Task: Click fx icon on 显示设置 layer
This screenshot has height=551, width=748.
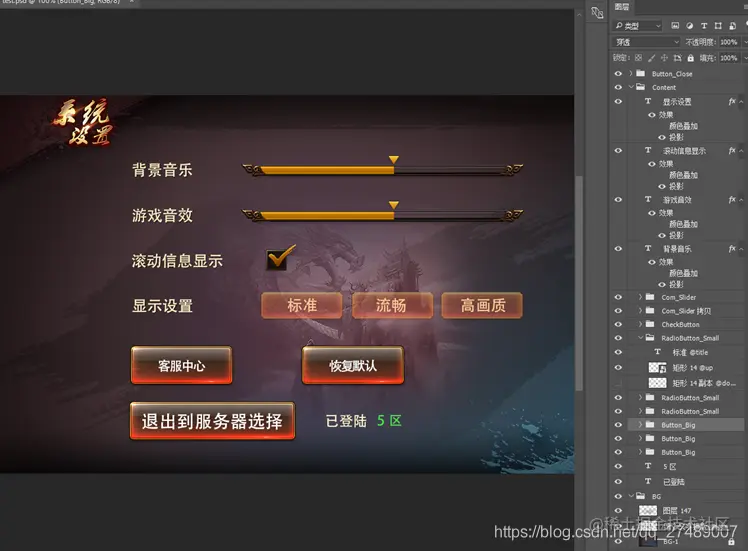Action: [732, 101]
